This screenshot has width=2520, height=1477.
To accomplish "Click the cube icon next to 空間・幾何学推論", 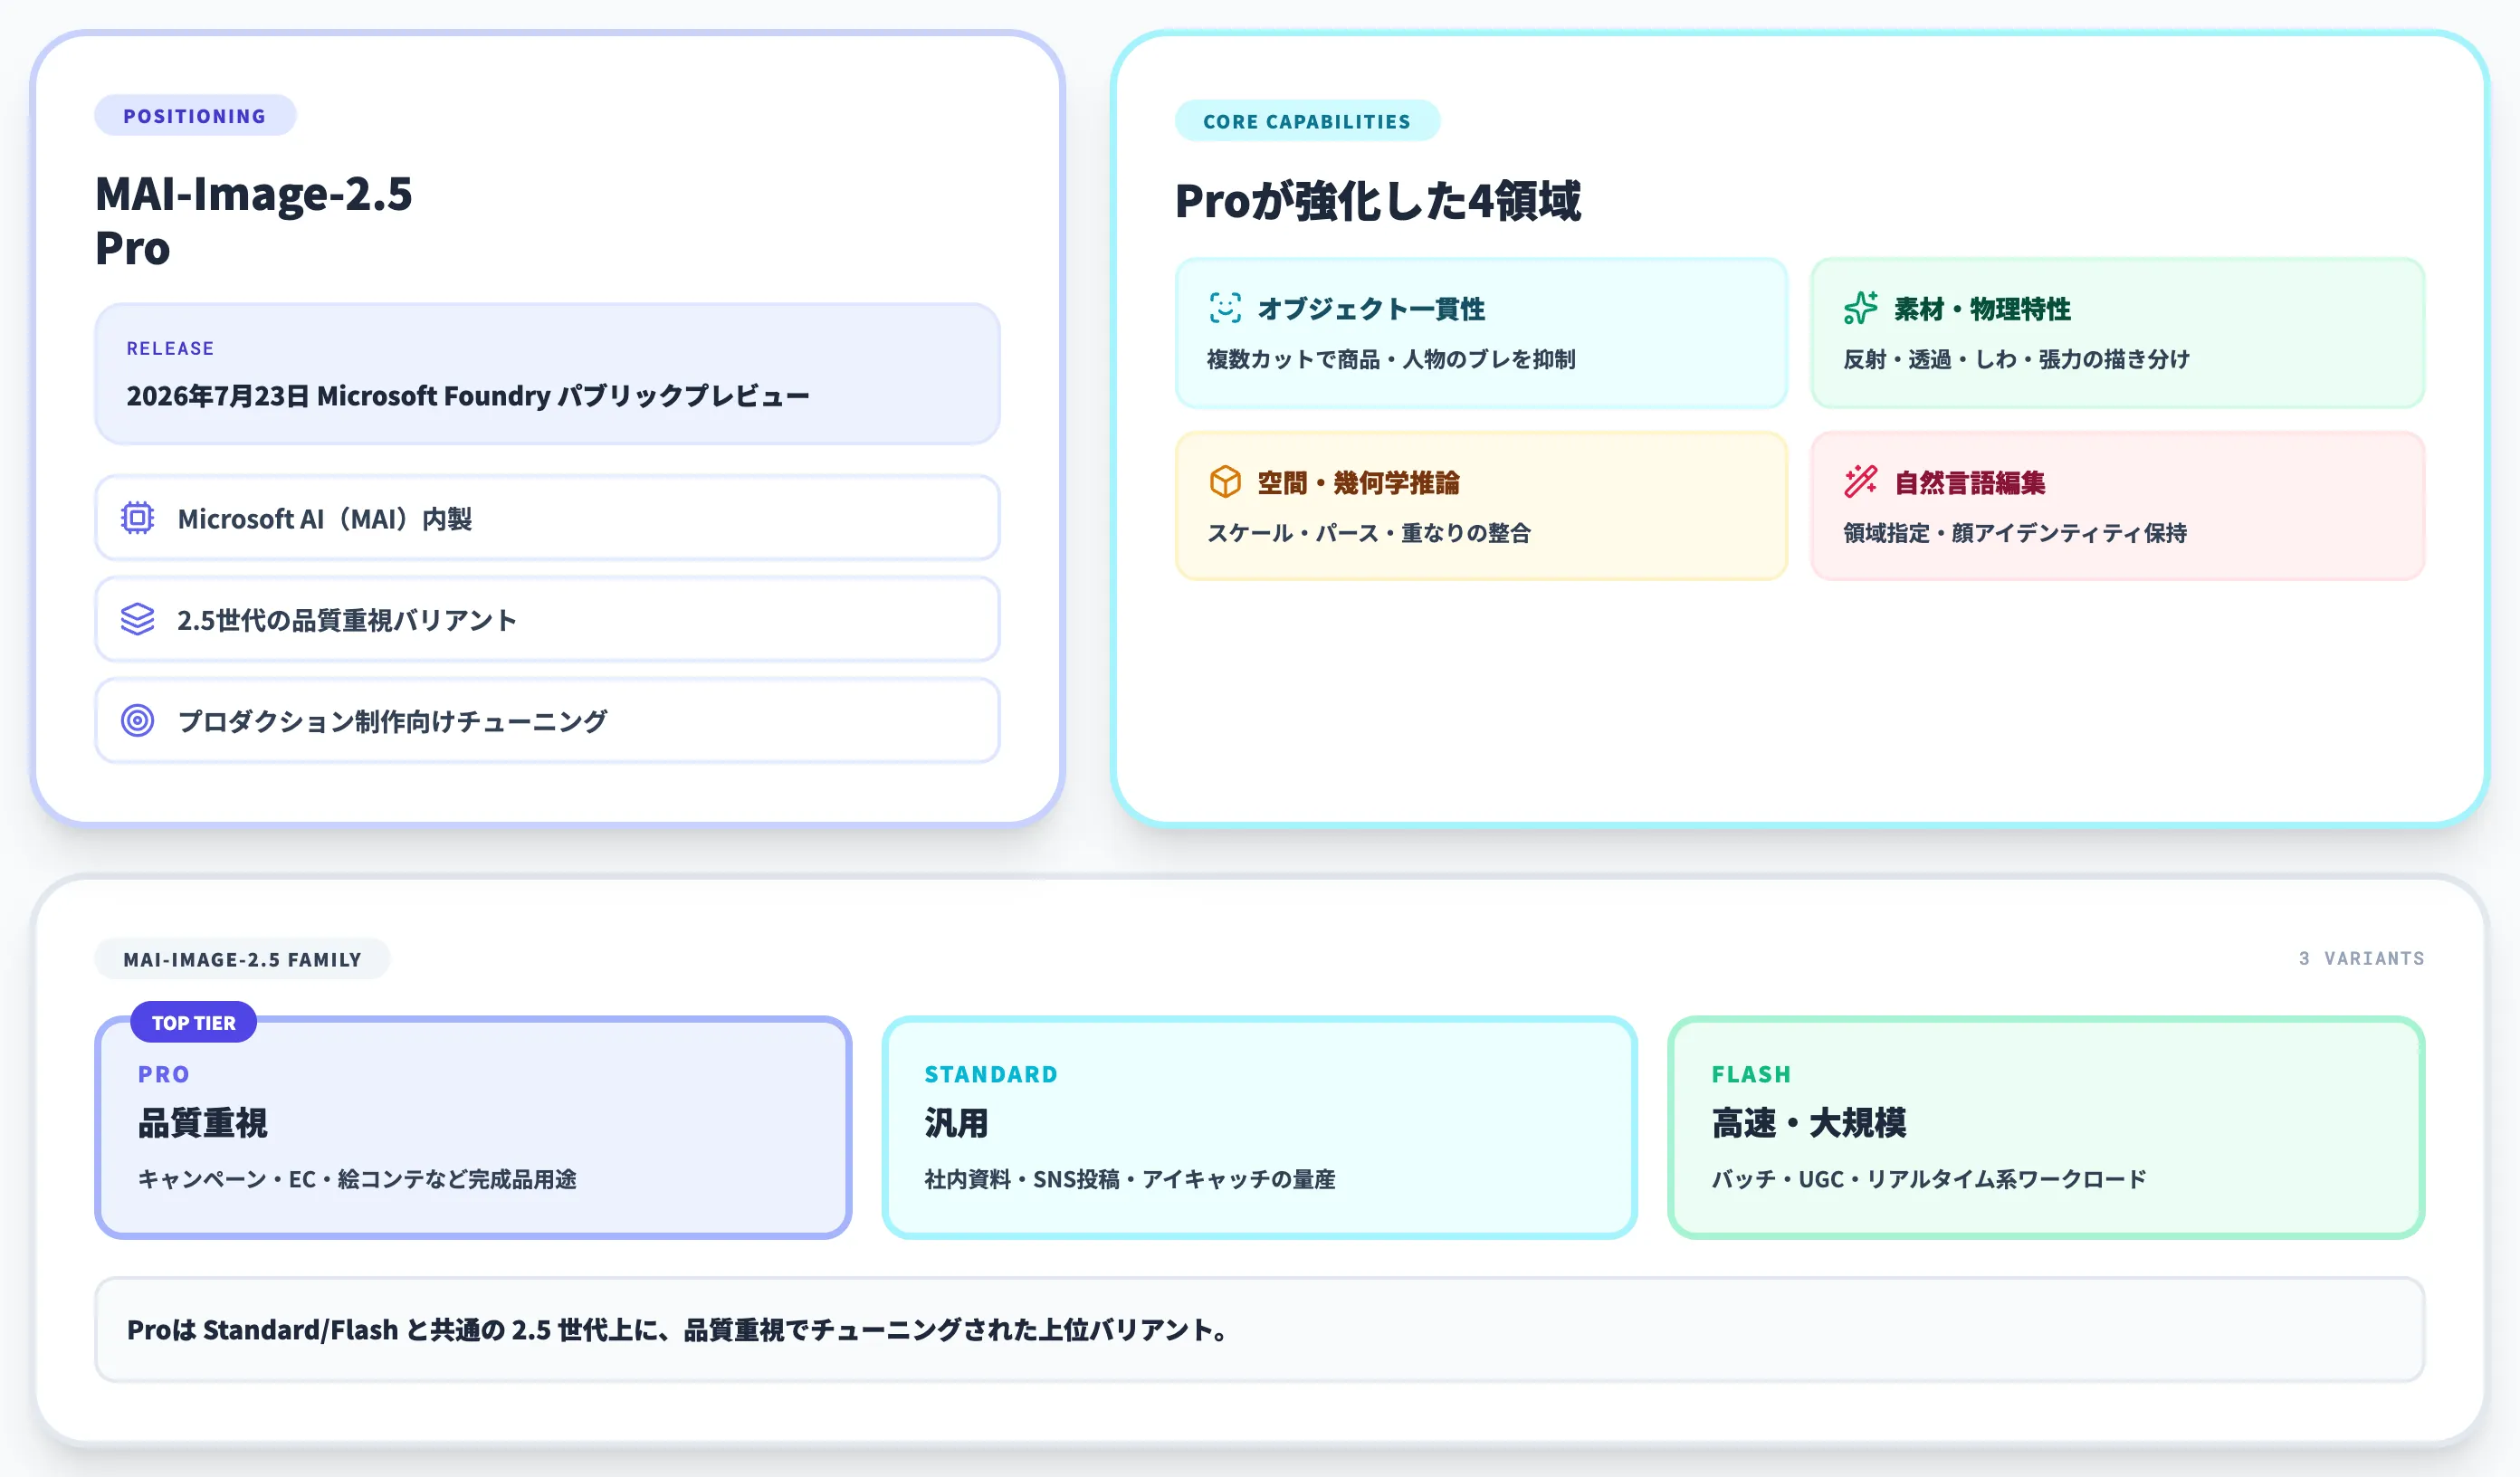I will click(x=1225, y=482).
